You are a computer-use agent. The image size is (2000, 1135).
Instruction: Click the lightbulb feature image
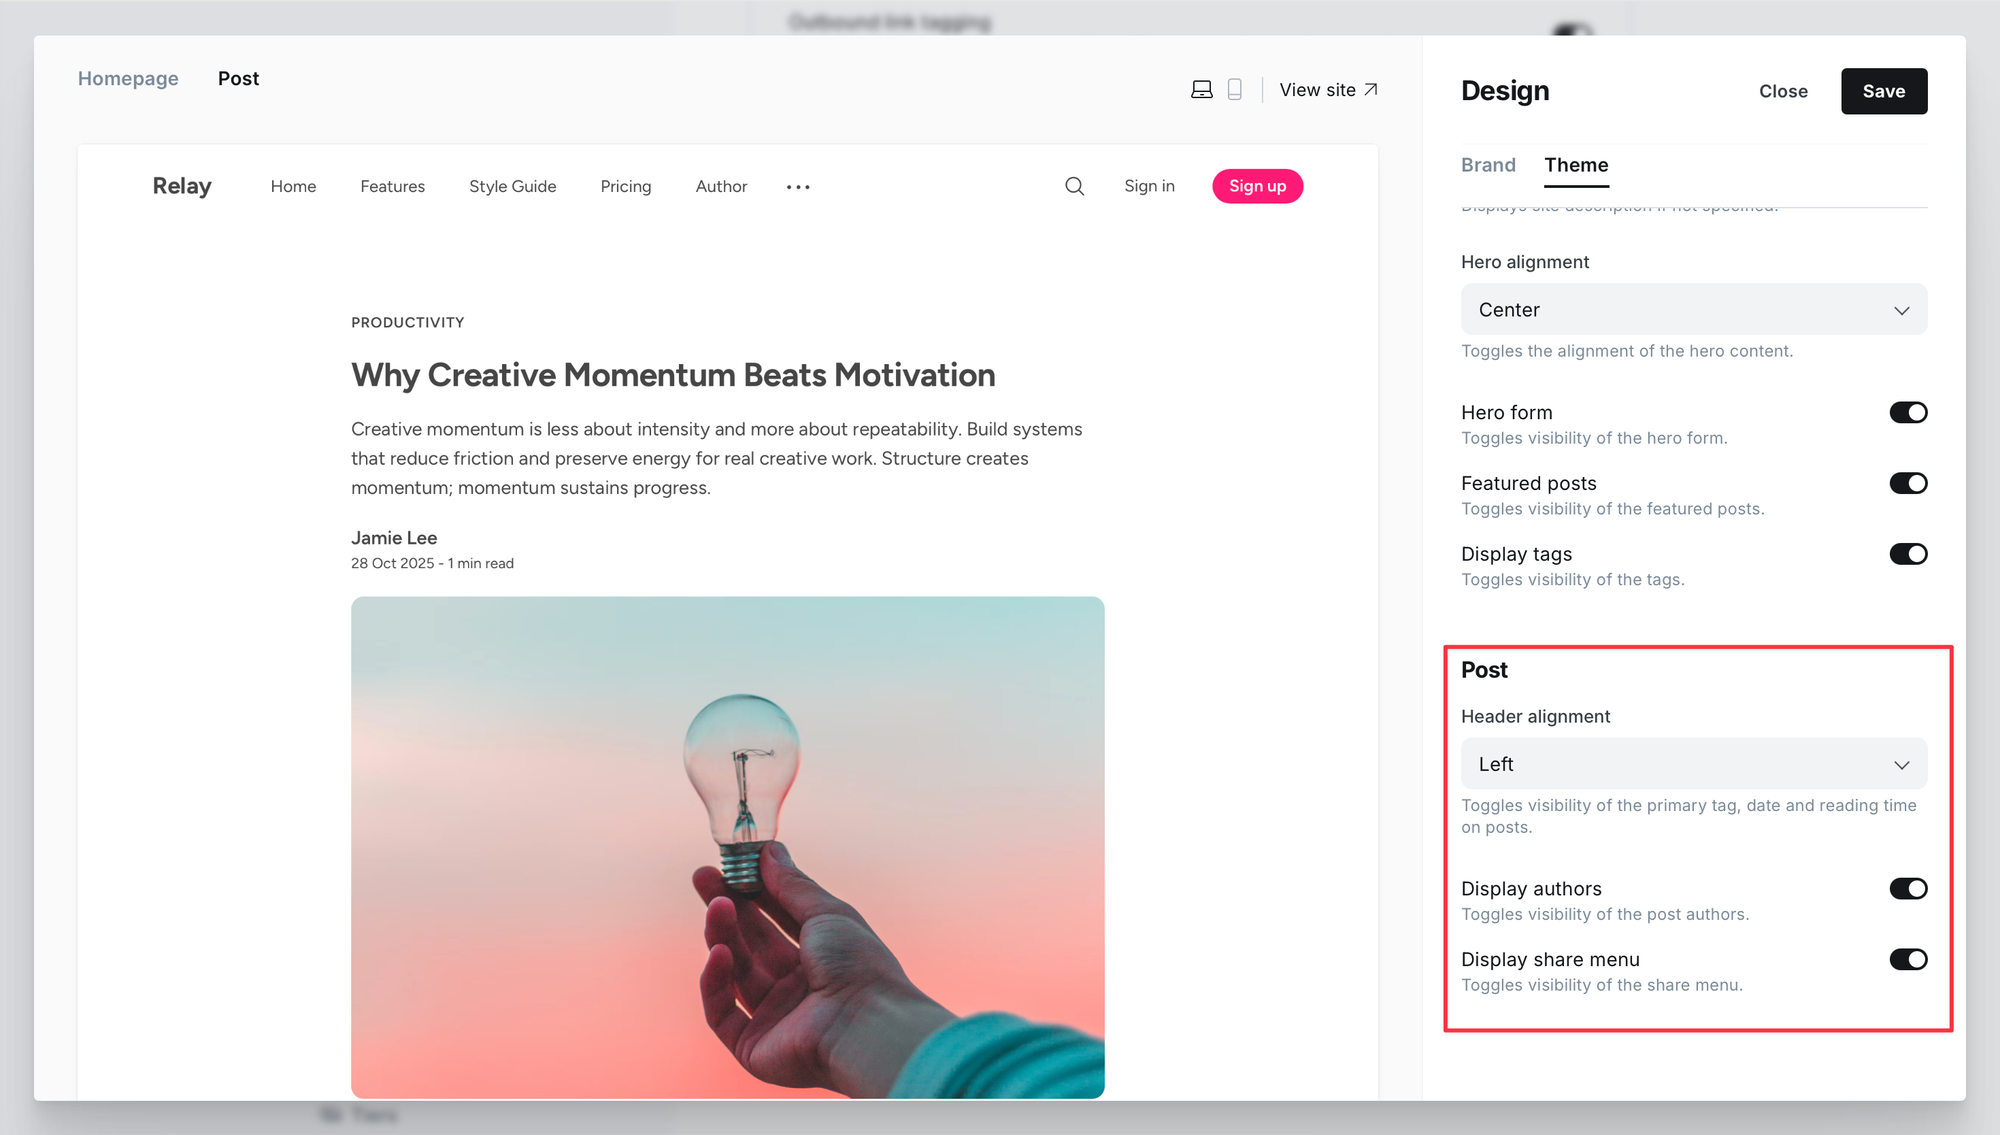[727, 847]
